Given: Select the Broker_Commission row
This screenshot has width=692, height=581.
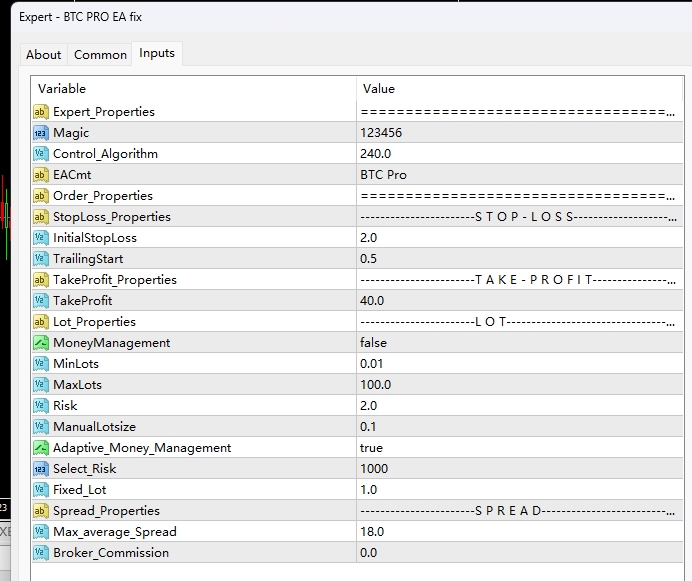Looking at the screenshot, I should [x=111, y=553].
